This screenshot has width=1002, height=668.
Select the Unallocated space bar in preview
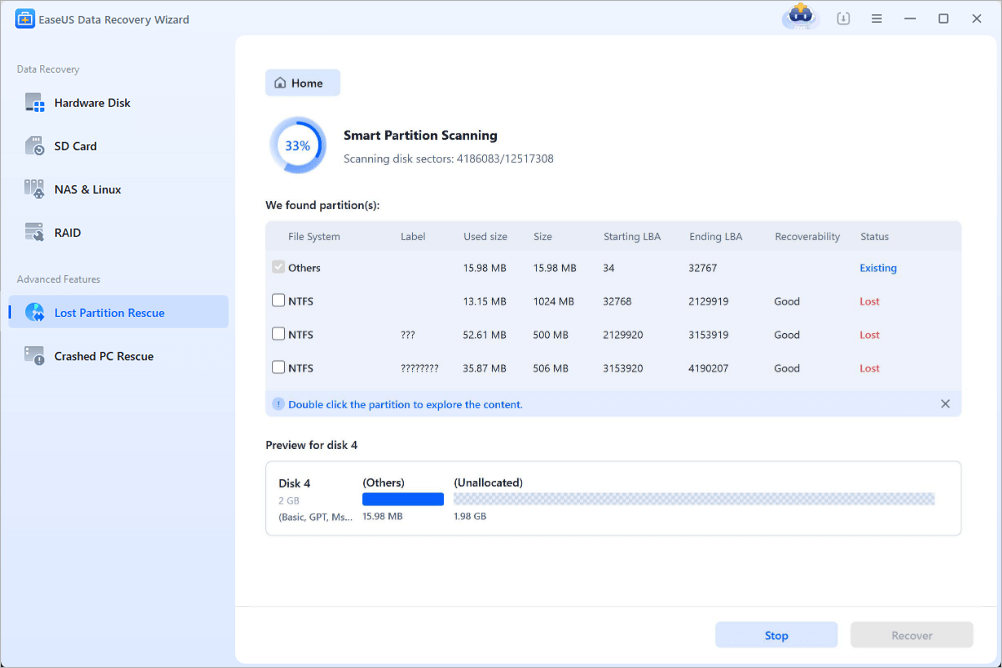693,499
